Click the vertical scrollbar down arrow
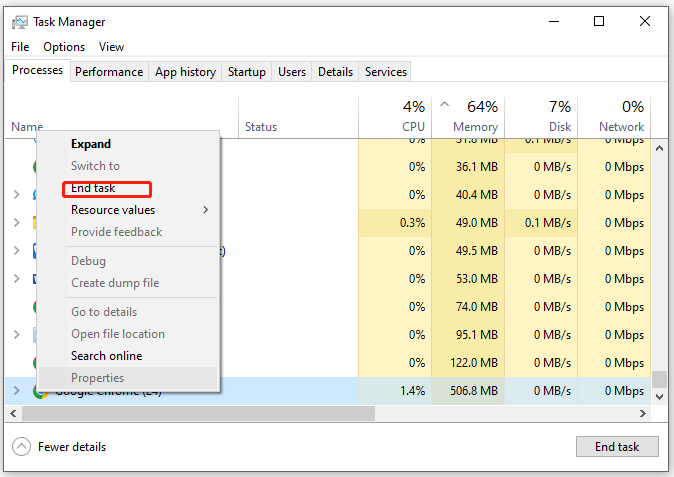674x477 pixels. [660, 397]
